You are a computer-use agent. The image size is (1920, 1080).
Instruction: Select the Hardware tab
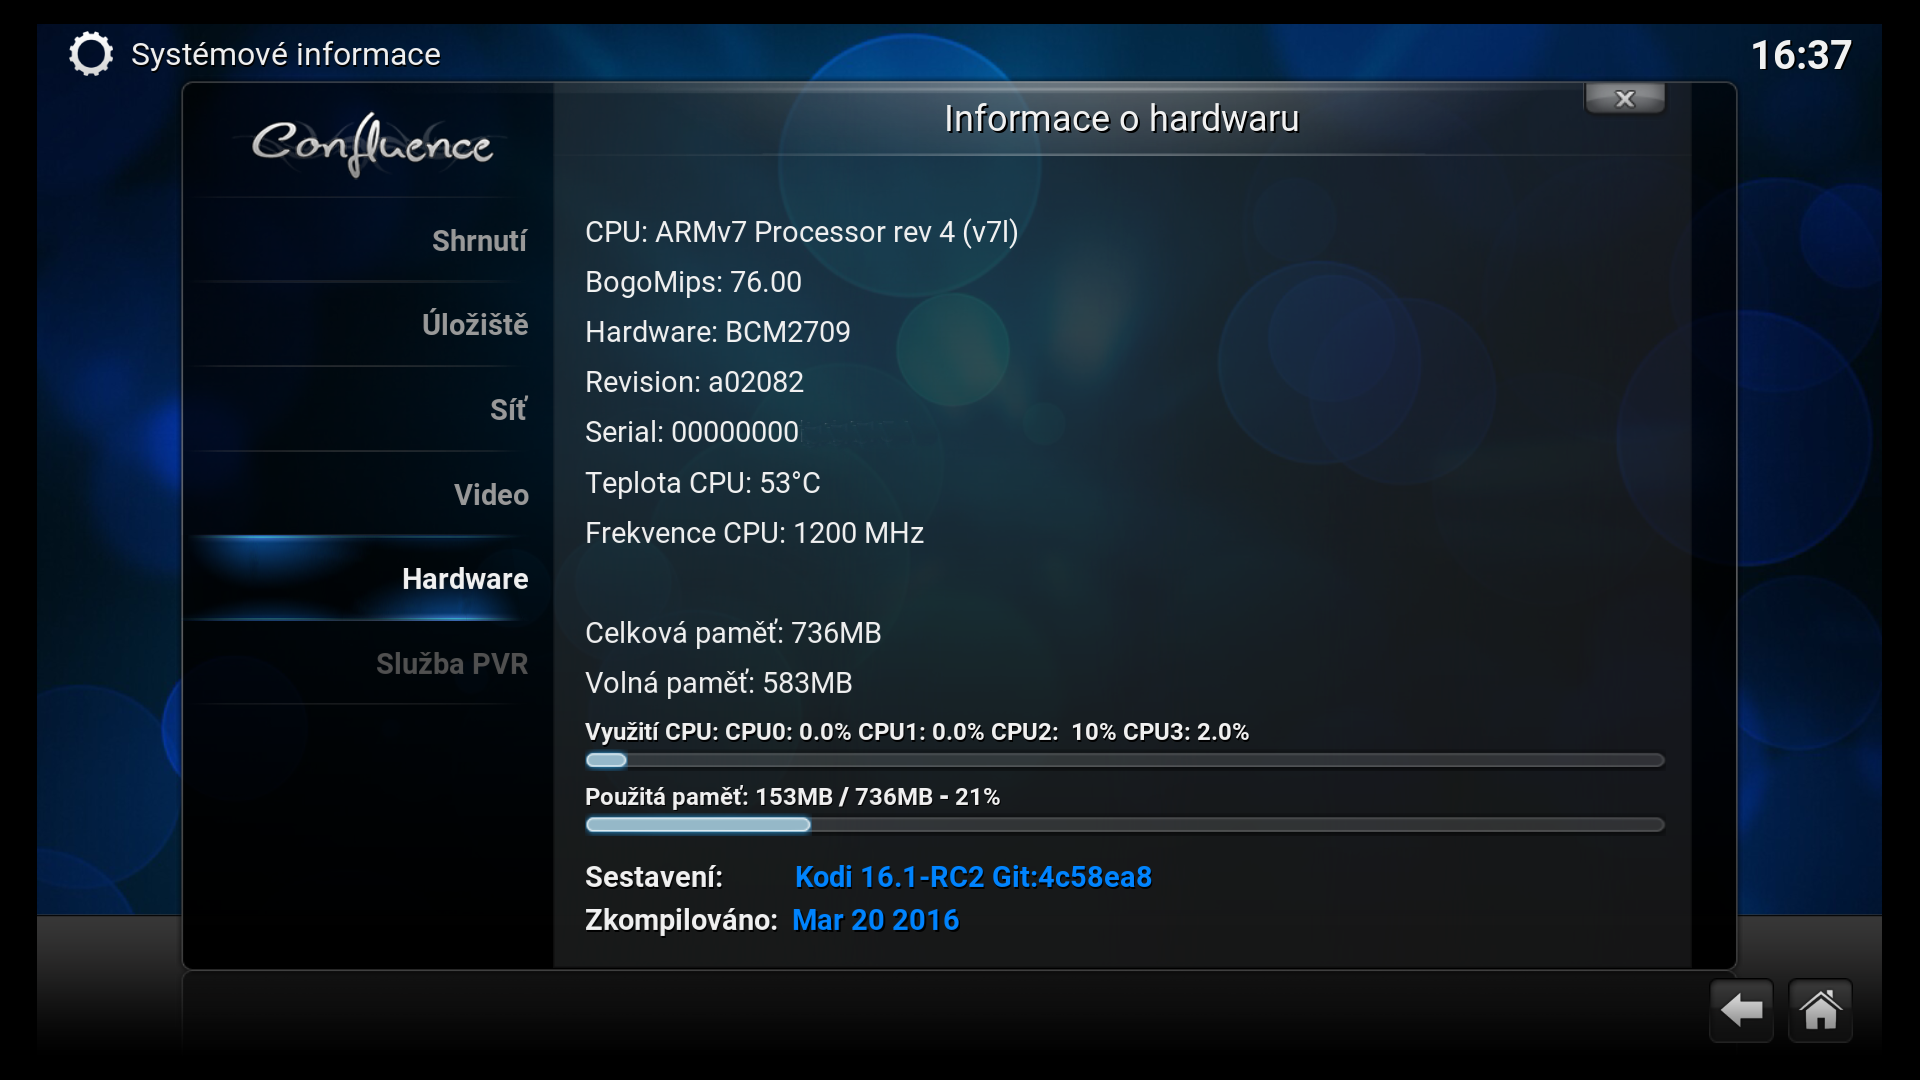pos(465,579)
